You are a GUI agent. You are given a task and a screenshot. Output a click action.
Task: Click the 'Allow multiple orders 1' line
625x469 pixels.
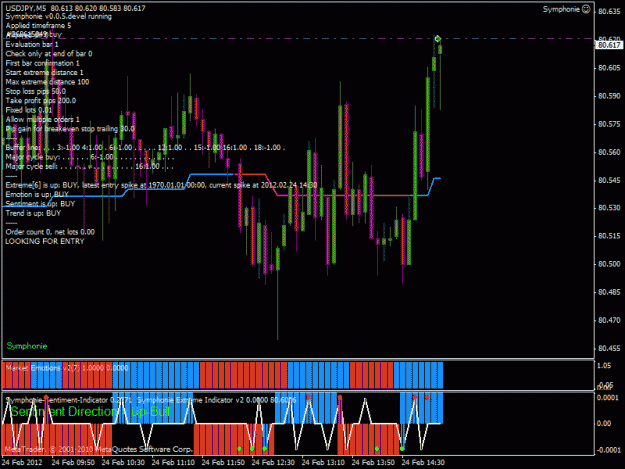click(42, 120)
